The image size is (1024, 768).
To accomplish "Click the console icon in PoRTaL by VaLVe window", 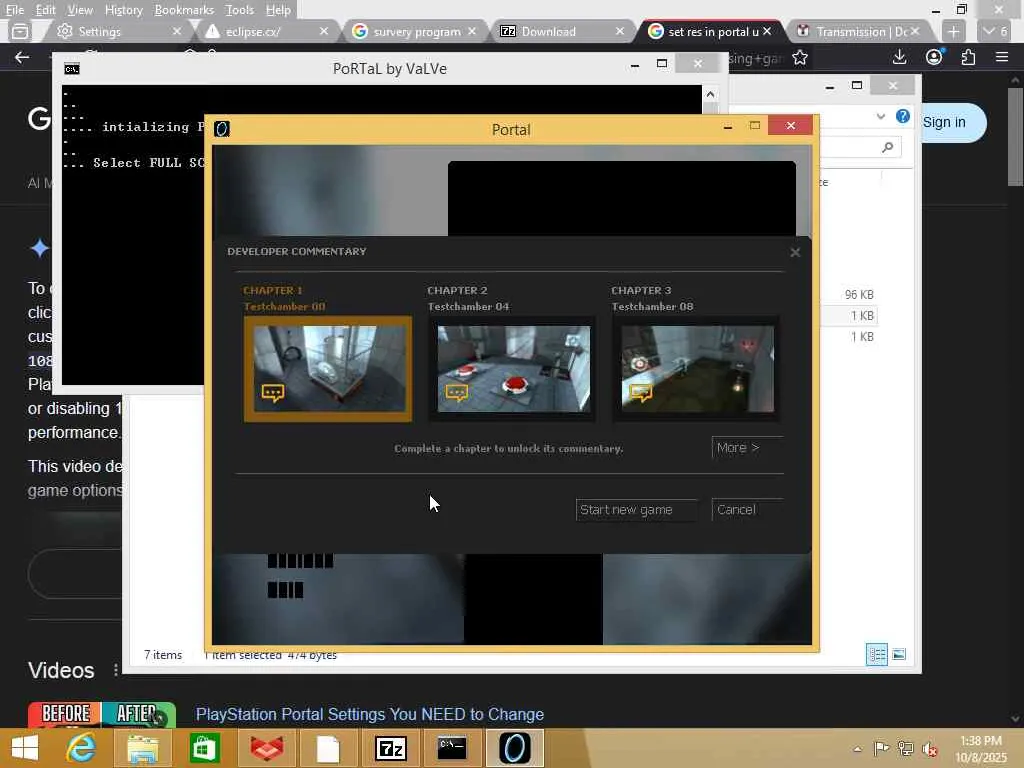I will (72, 69).
